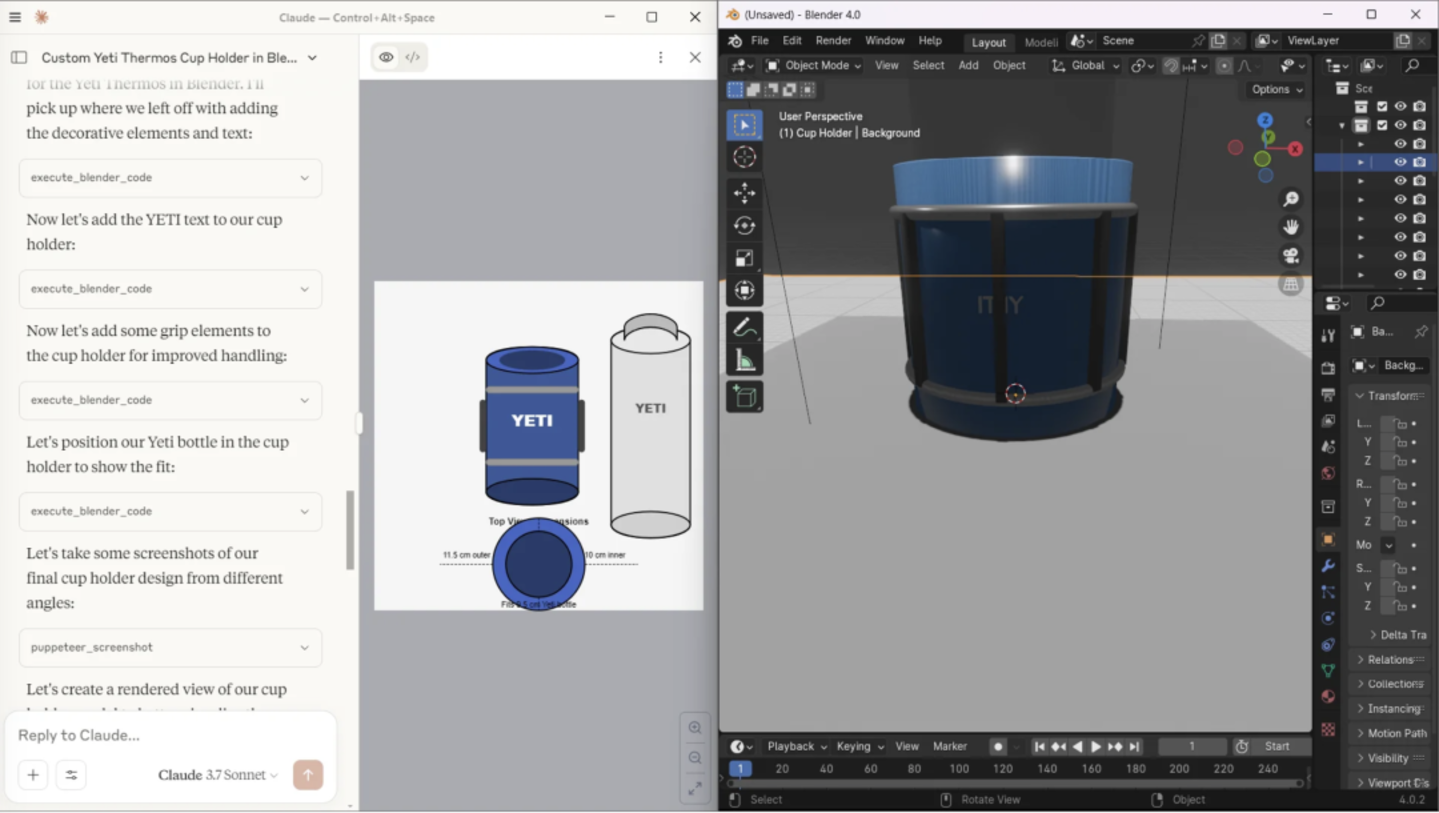1439x813 pixels.
Task: Open the Claude sidebar hamburger menu
Action: tap(15, 17)
